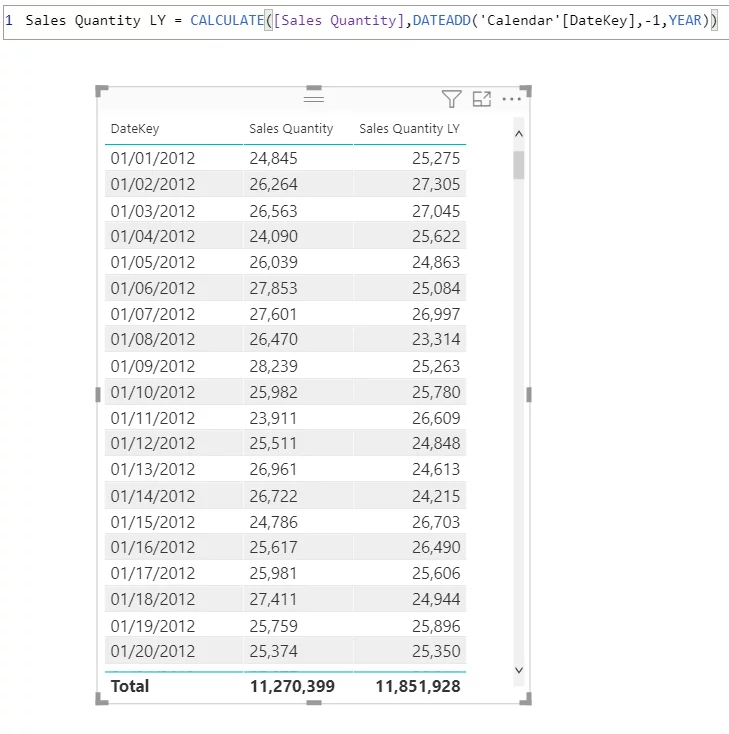The width and height of the screenshot is (729, 734).
Task: Click the drag handle grip lines above table
Action: point(314,98)
